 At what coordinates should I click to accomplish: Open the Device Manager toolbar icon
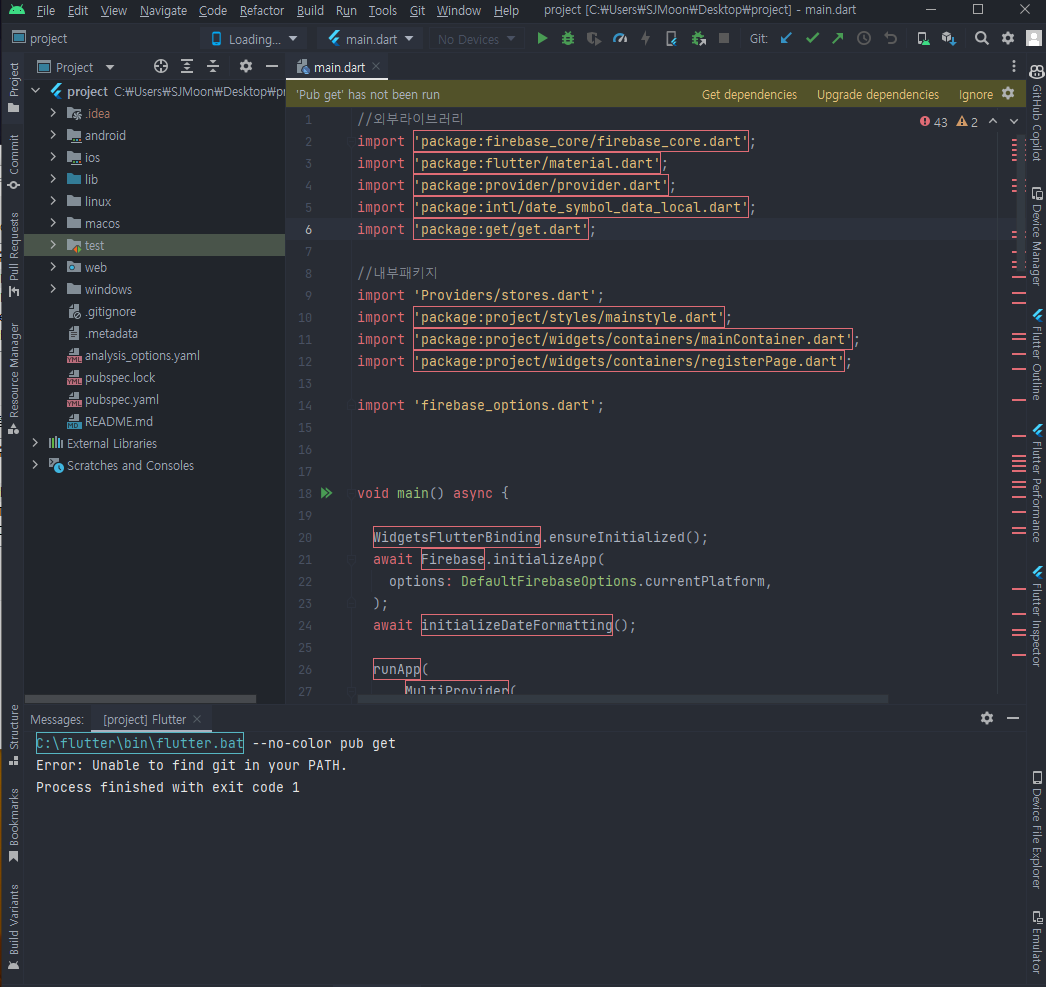tap(923, 39)
